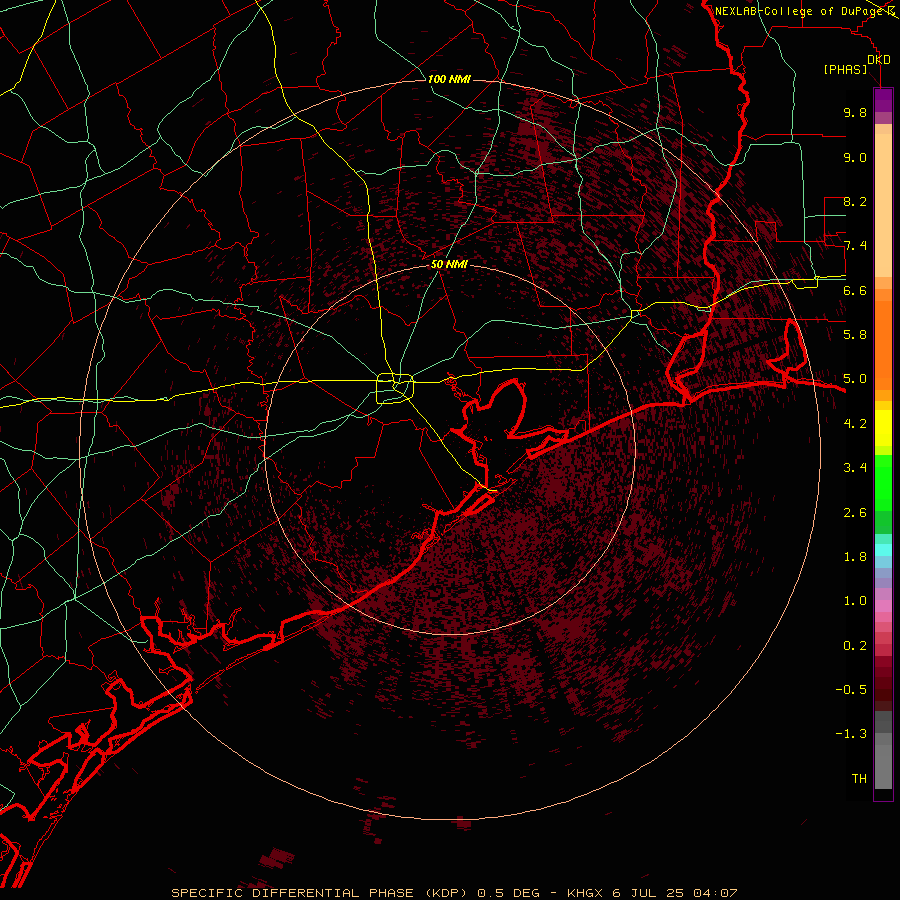This screenshot has width=900, height=900.
Task: Click the 100 NMI range ring label
Action: (x=449, y=79)
